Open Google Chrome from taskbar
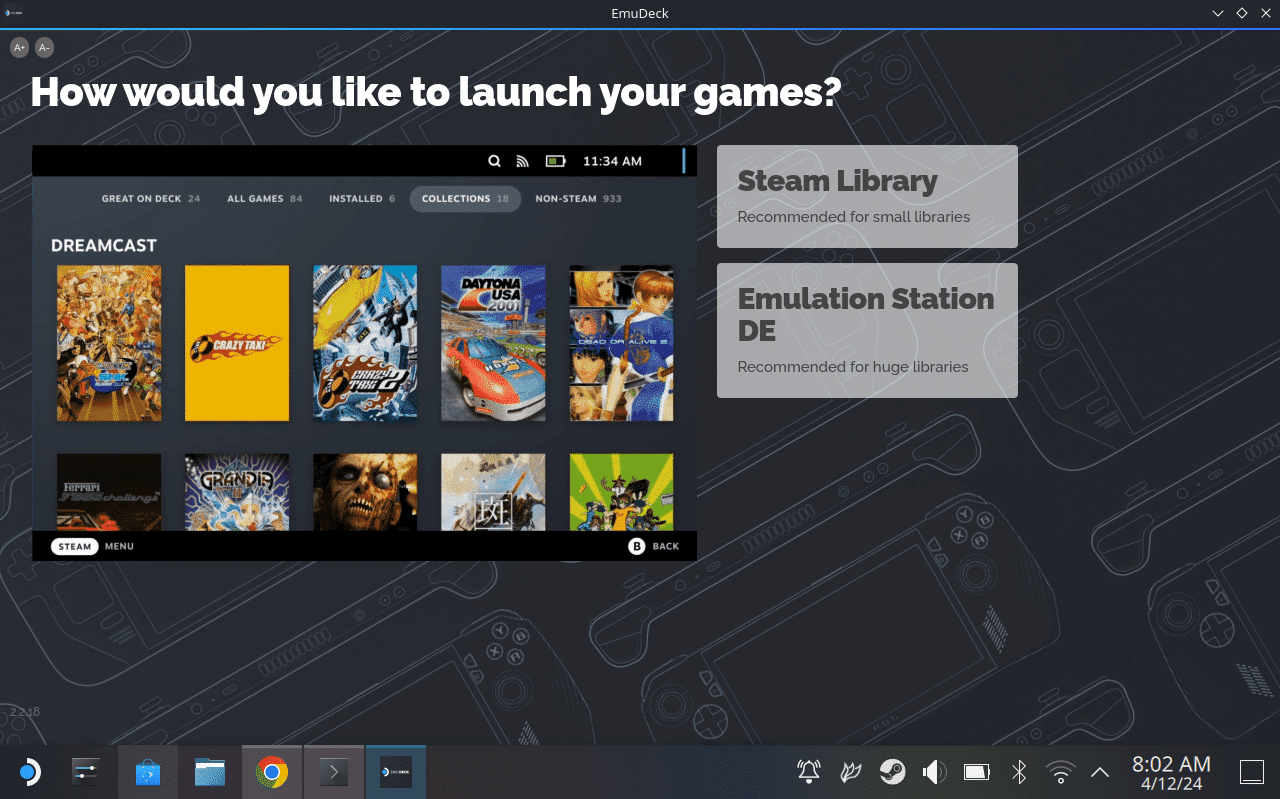This screenshot has height=799, width=1280. 272,772
